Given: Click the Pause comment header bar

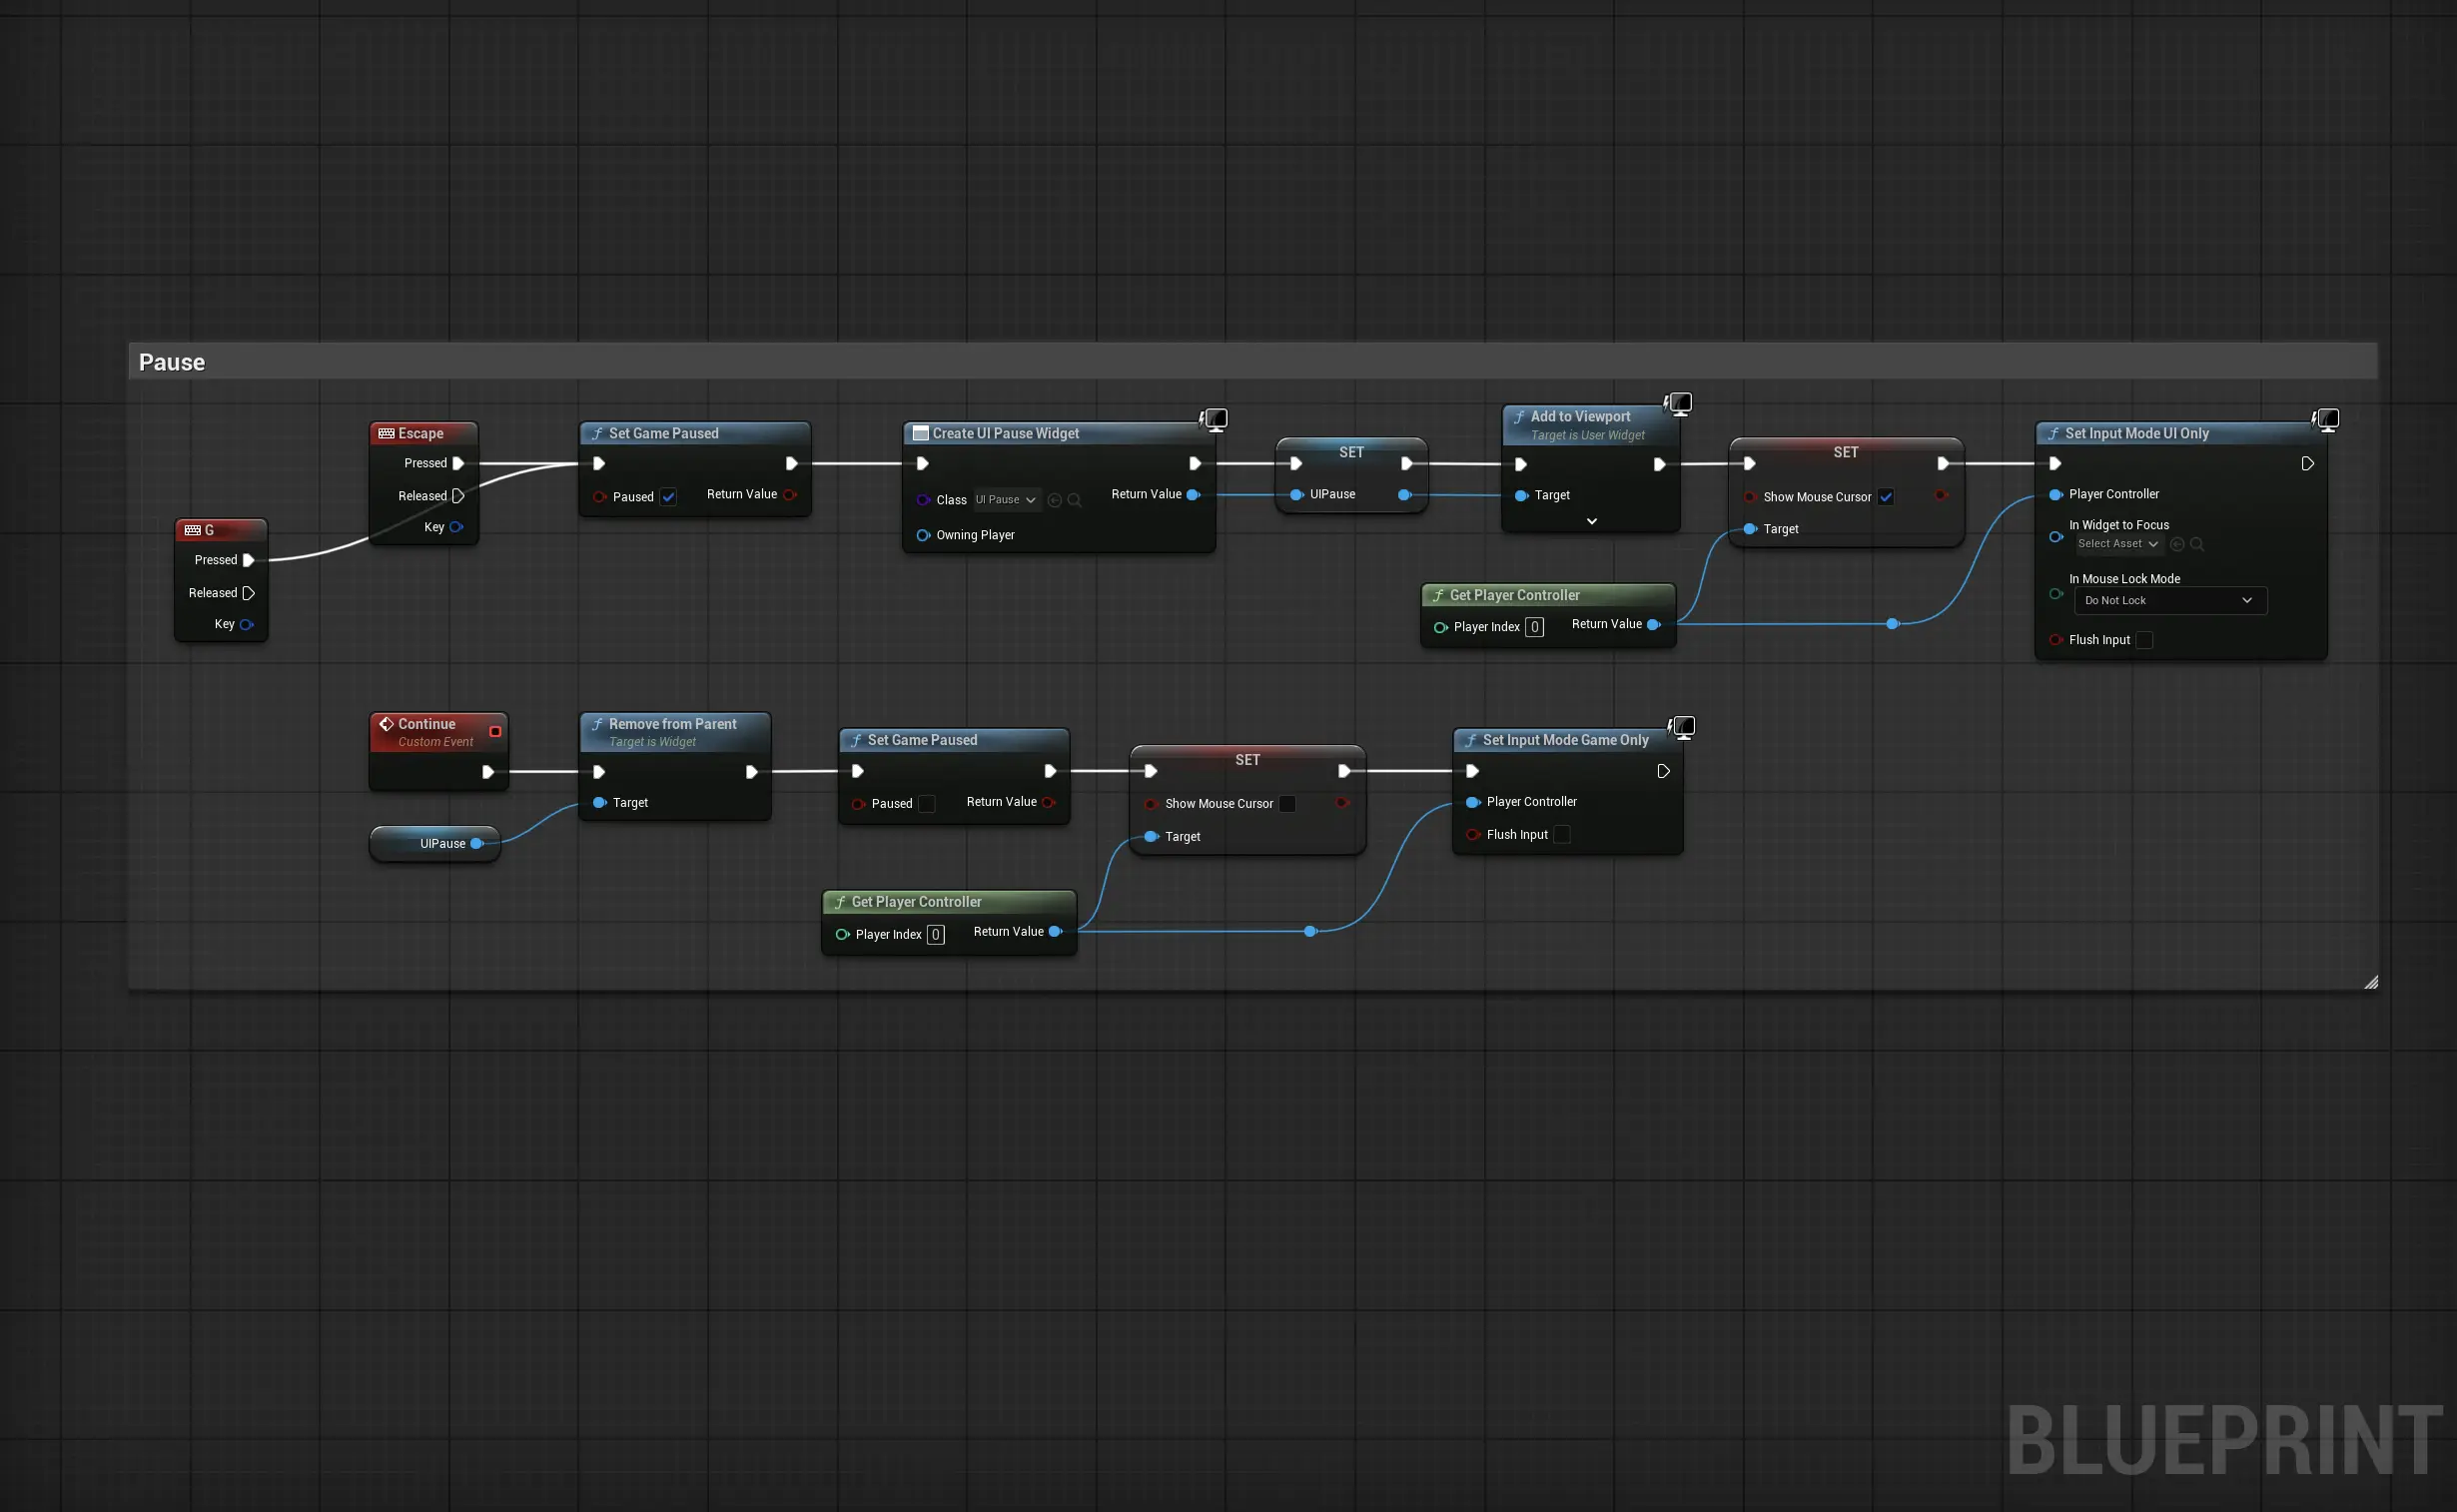Looking at the screenshot, I should pyautogui.click(x=400, y=362).
